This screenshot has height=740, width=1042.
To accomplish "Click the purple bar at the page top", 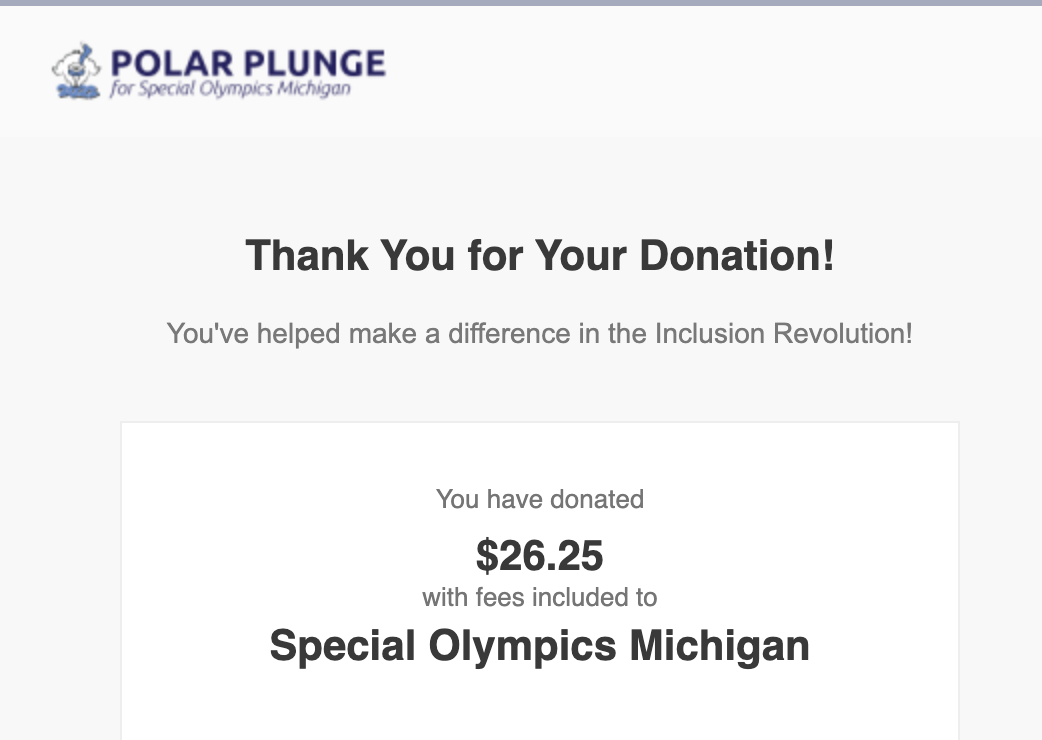I will coord(520,3).
